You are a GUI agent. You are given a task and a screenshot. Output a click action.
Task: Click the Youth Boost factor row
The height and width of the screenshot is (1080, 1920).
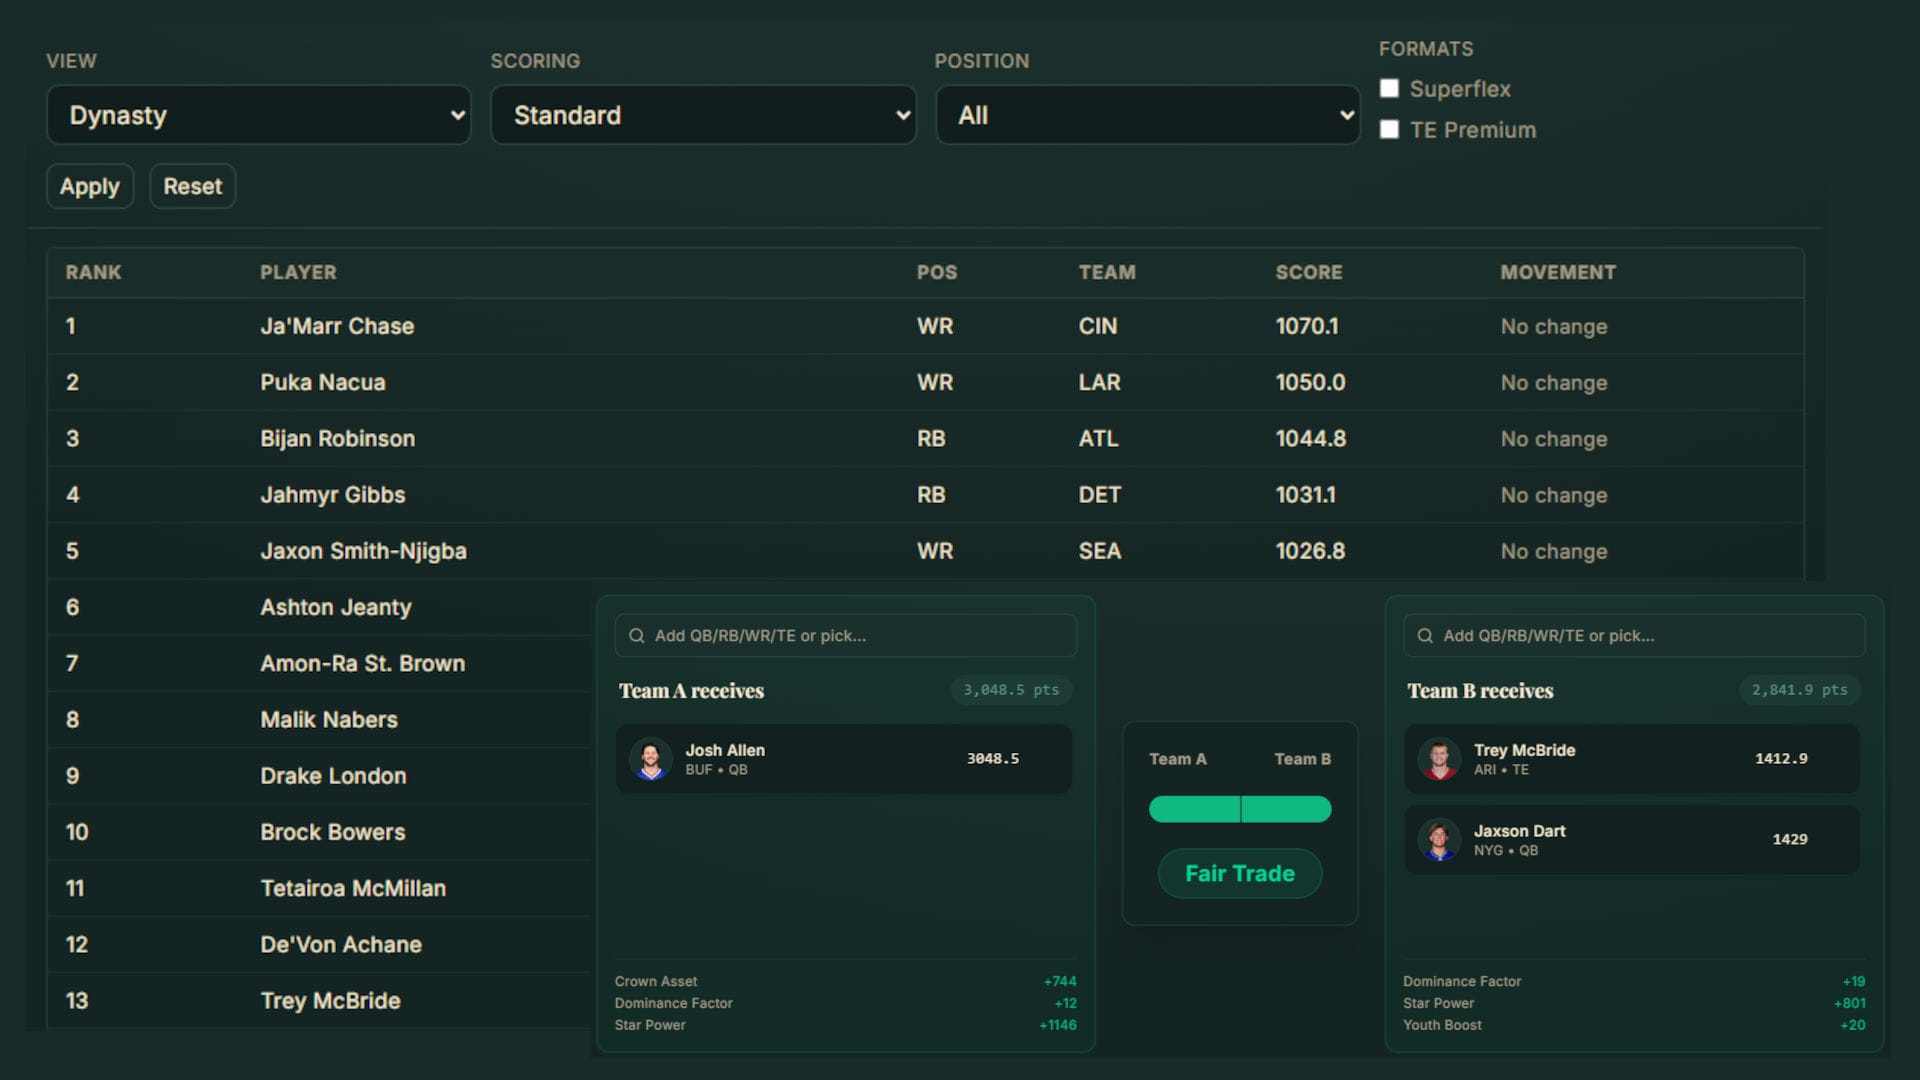tap(1634, 1025)
